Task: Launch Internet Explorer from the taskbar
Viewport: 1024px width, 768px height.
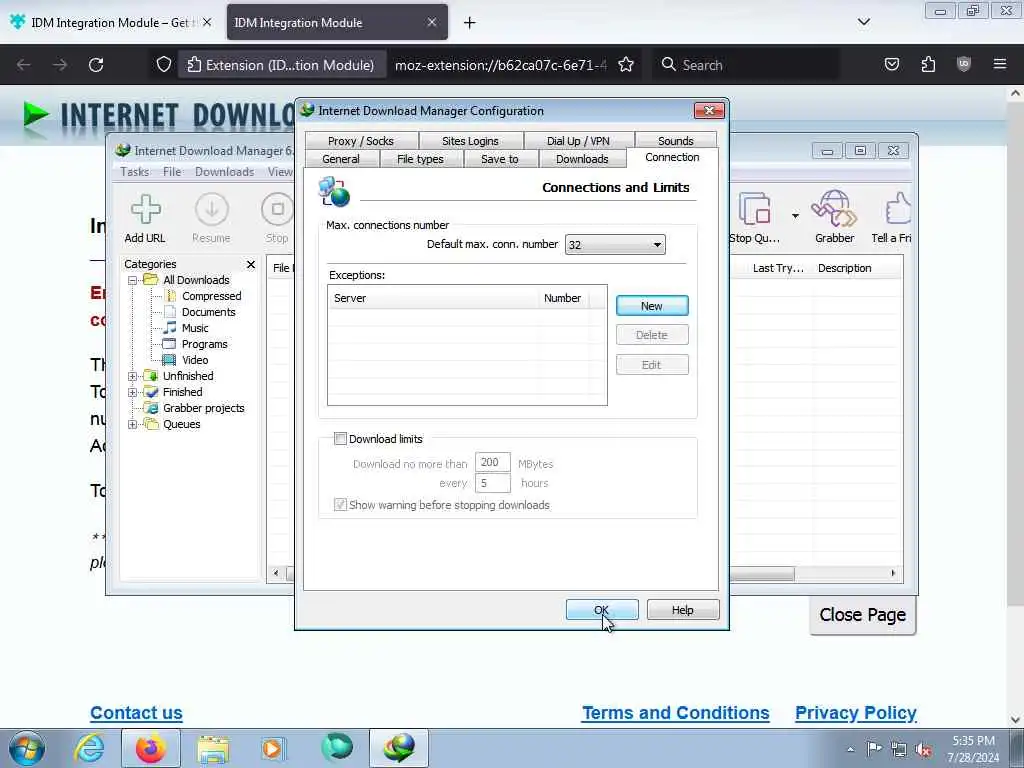Action: point(89,748)
